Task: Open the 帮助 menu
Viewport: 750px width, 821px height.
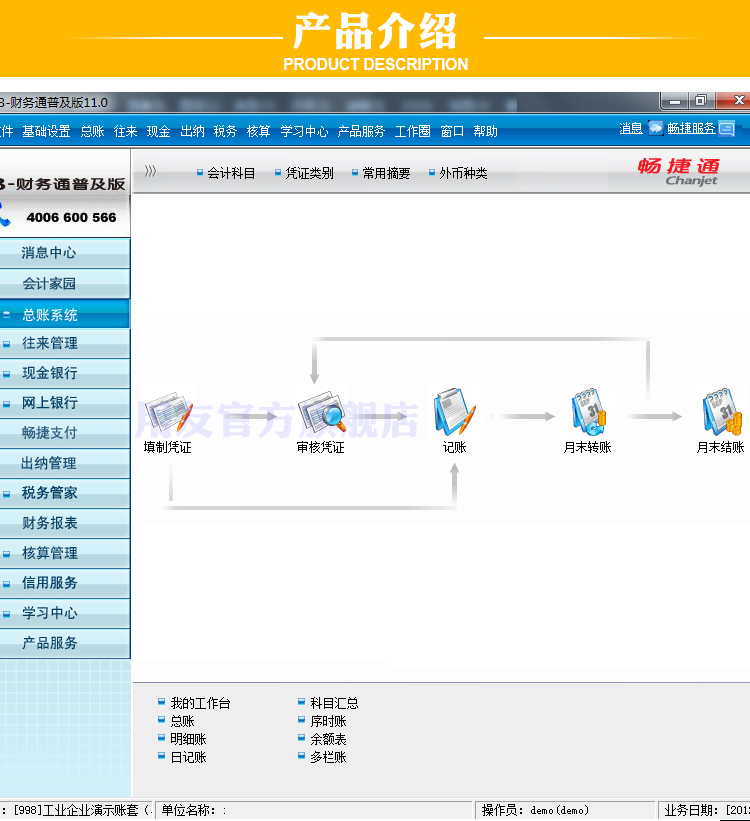Action: click(x=485, y=131)
